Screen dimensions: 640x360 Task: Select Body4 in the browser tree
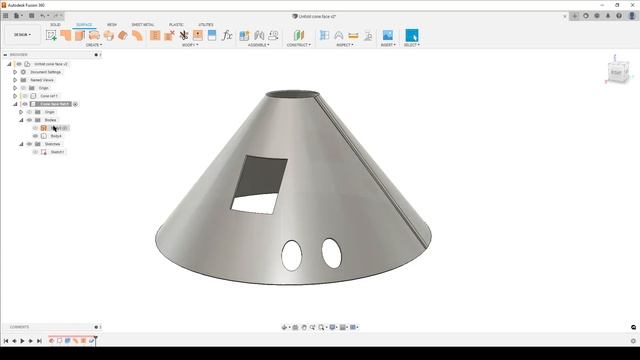click(56, 136)
